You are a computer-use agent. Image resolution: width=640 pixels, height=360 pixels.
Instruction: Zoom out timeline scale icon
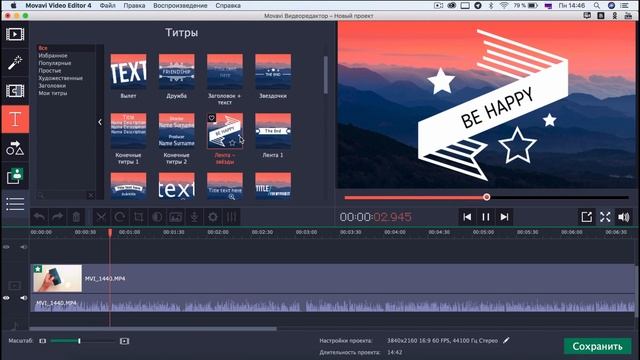click(x=43, y=341)
